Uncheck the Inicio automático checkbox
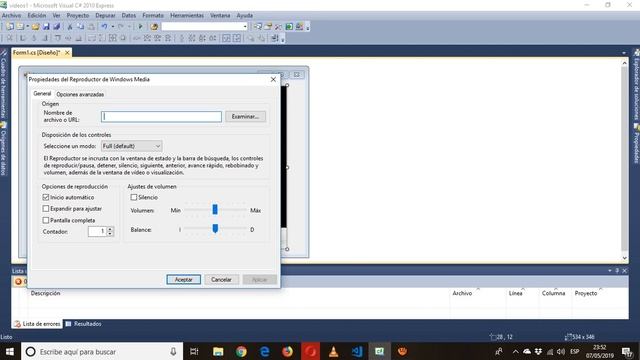The image size is (640, 360). point(46,197)
